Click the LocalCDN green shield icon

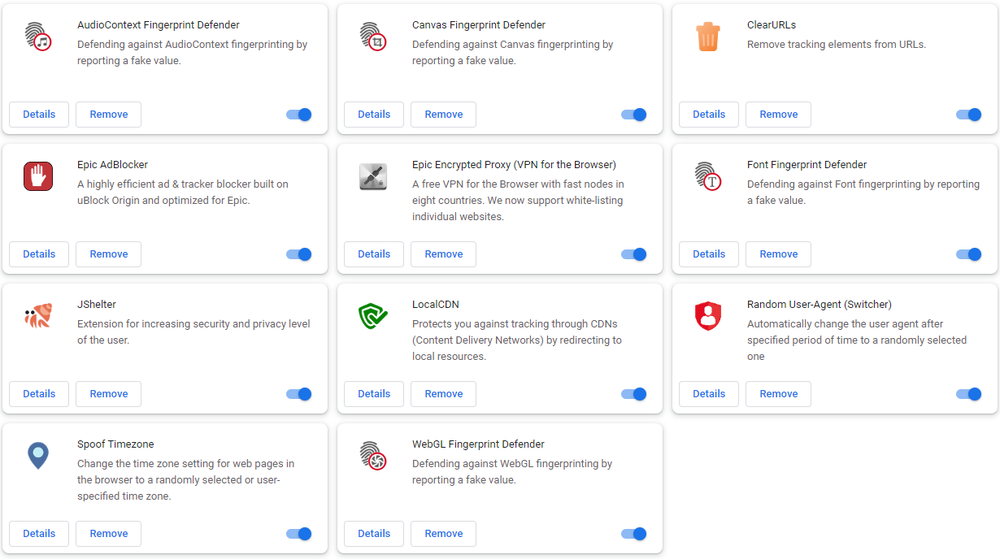click(373, 316)
